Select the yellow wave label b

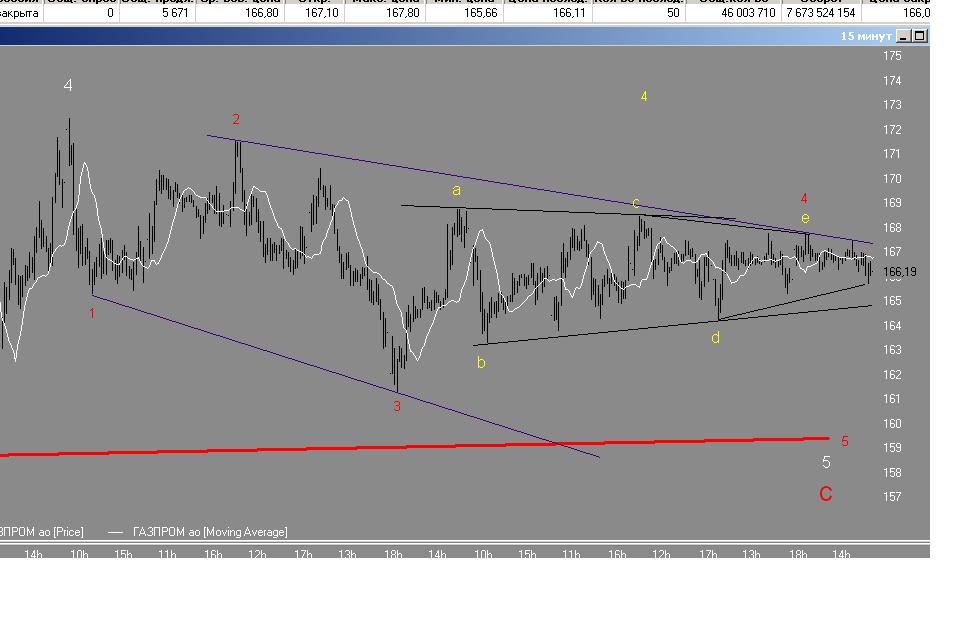coord(481,363)
